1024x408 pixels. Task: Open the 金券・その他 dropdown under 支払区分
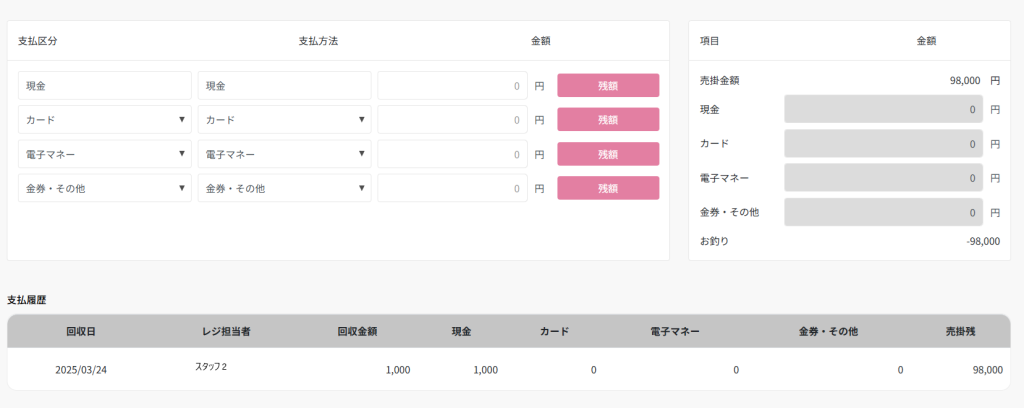[104, 188]
